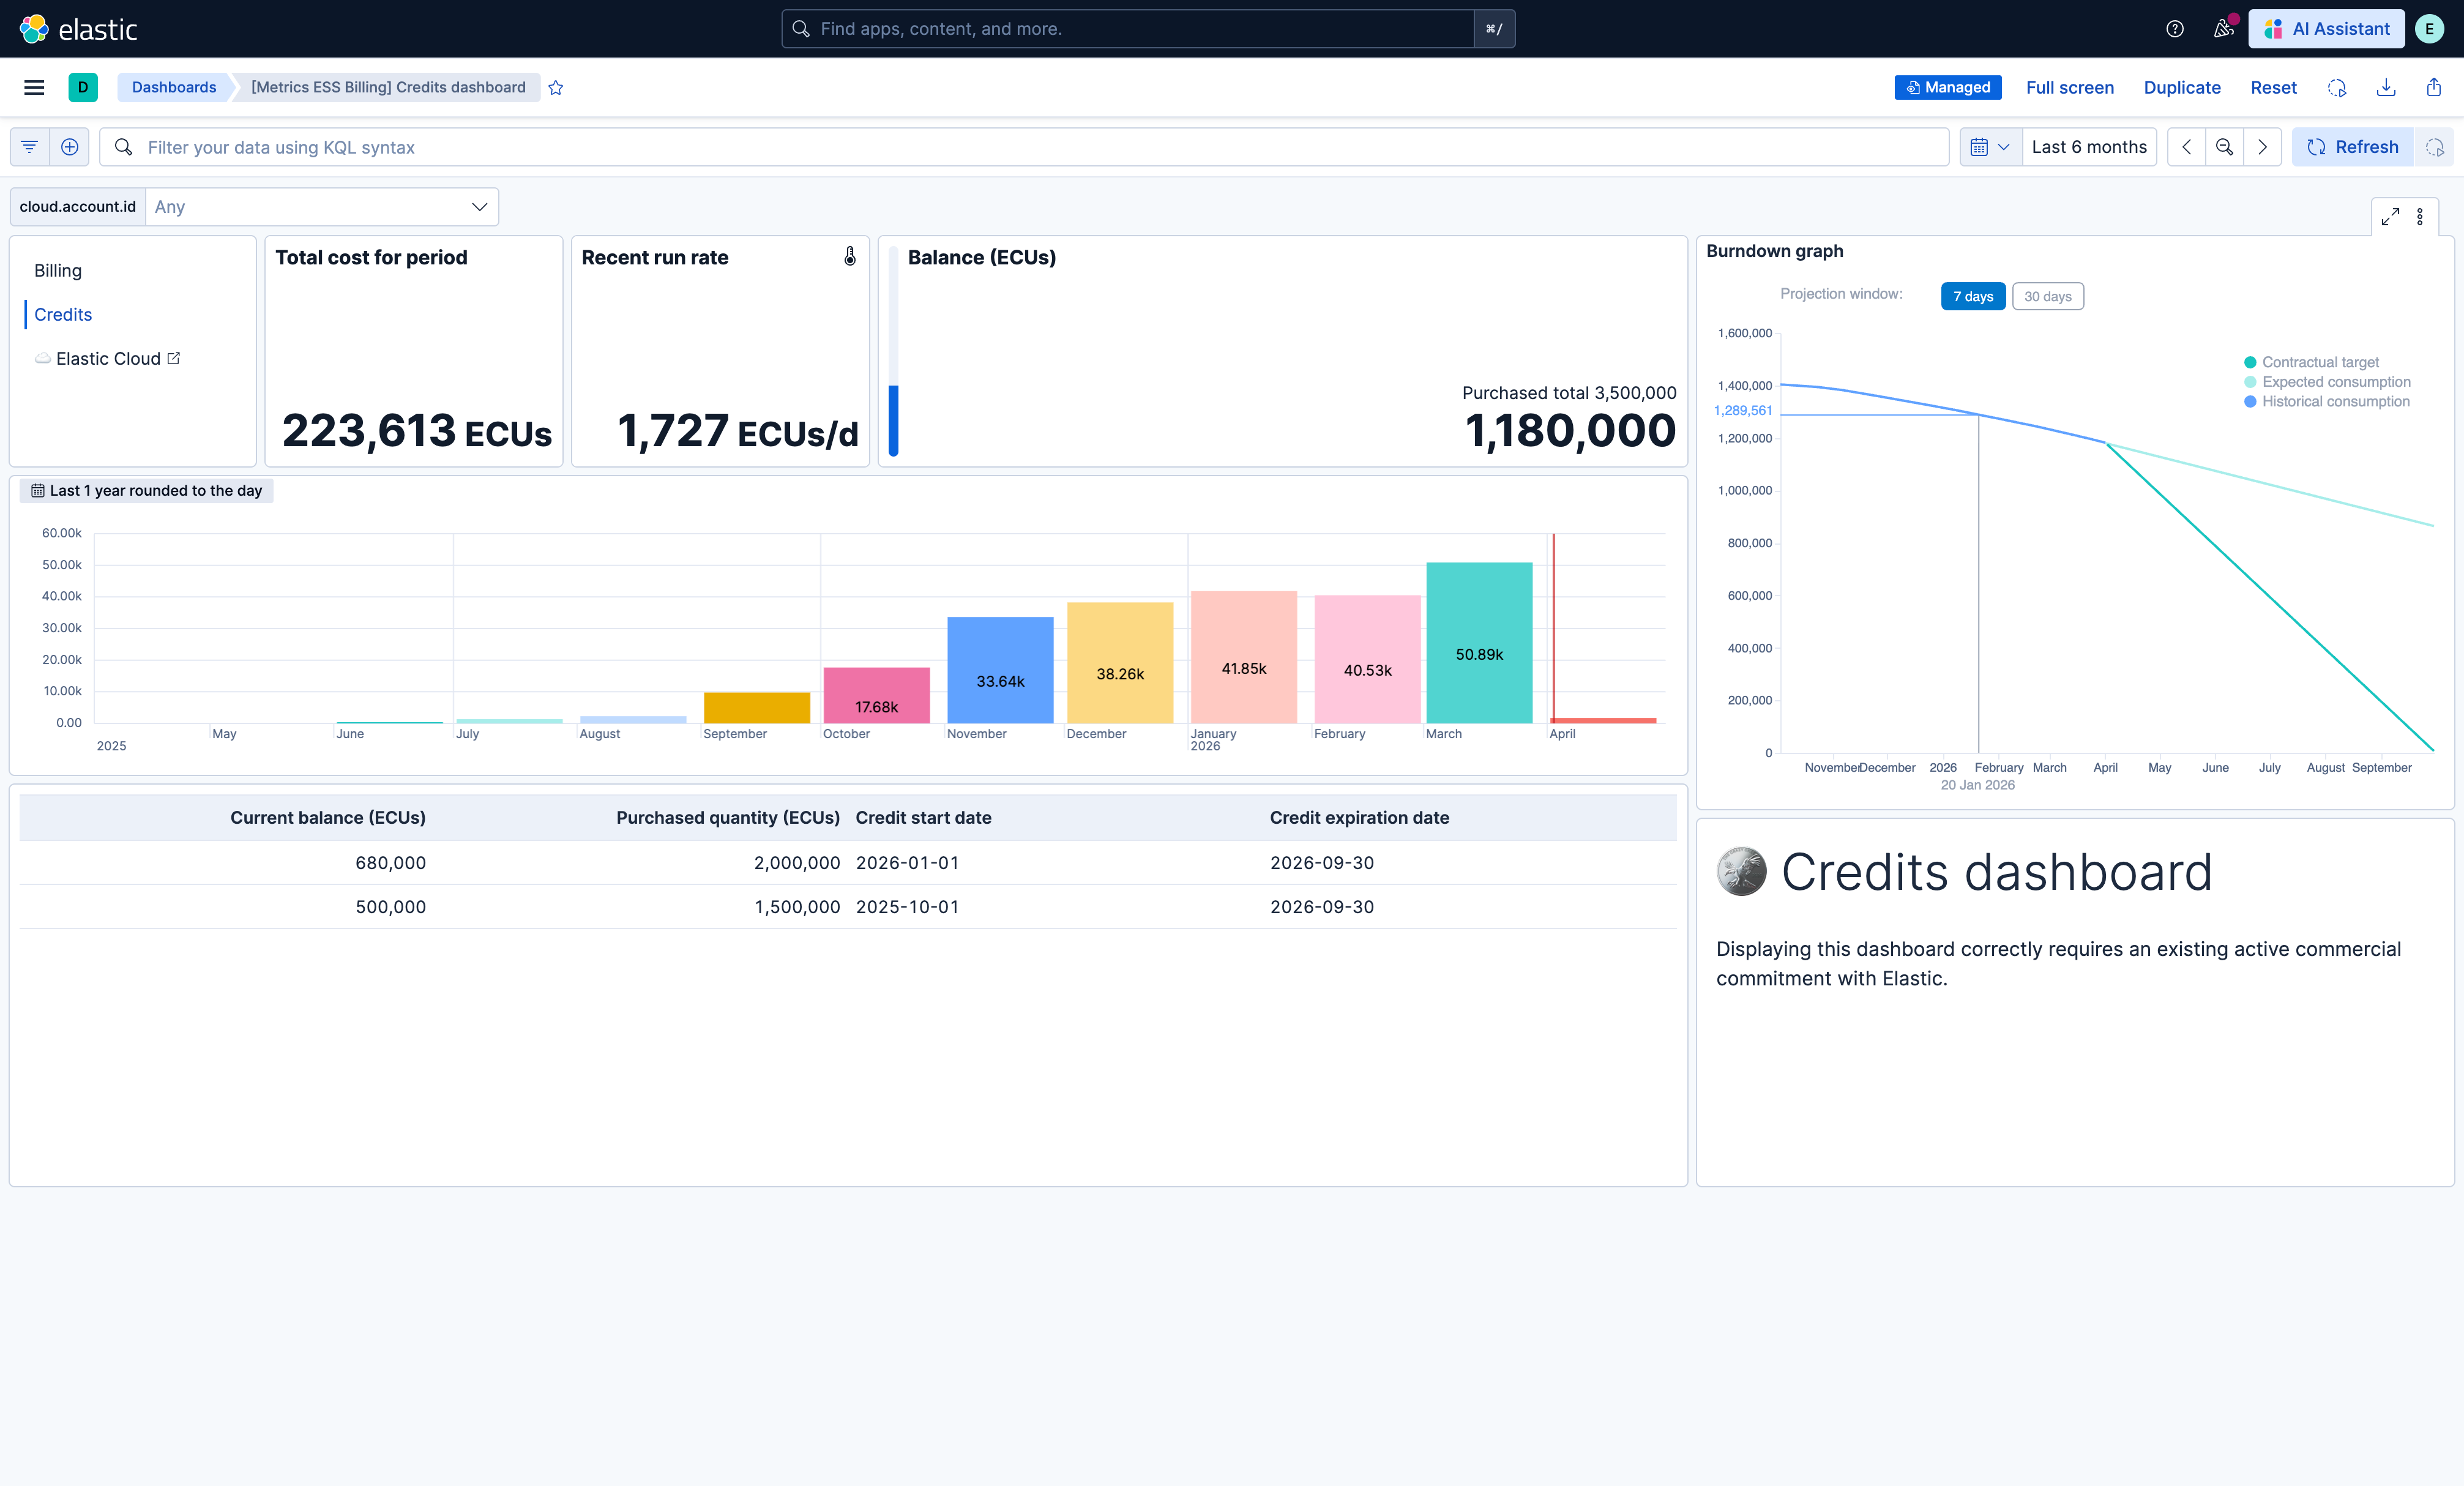2464x1486 pixels.
Task: Toggle Historical consumption legend series
Action: (2326, 401)
